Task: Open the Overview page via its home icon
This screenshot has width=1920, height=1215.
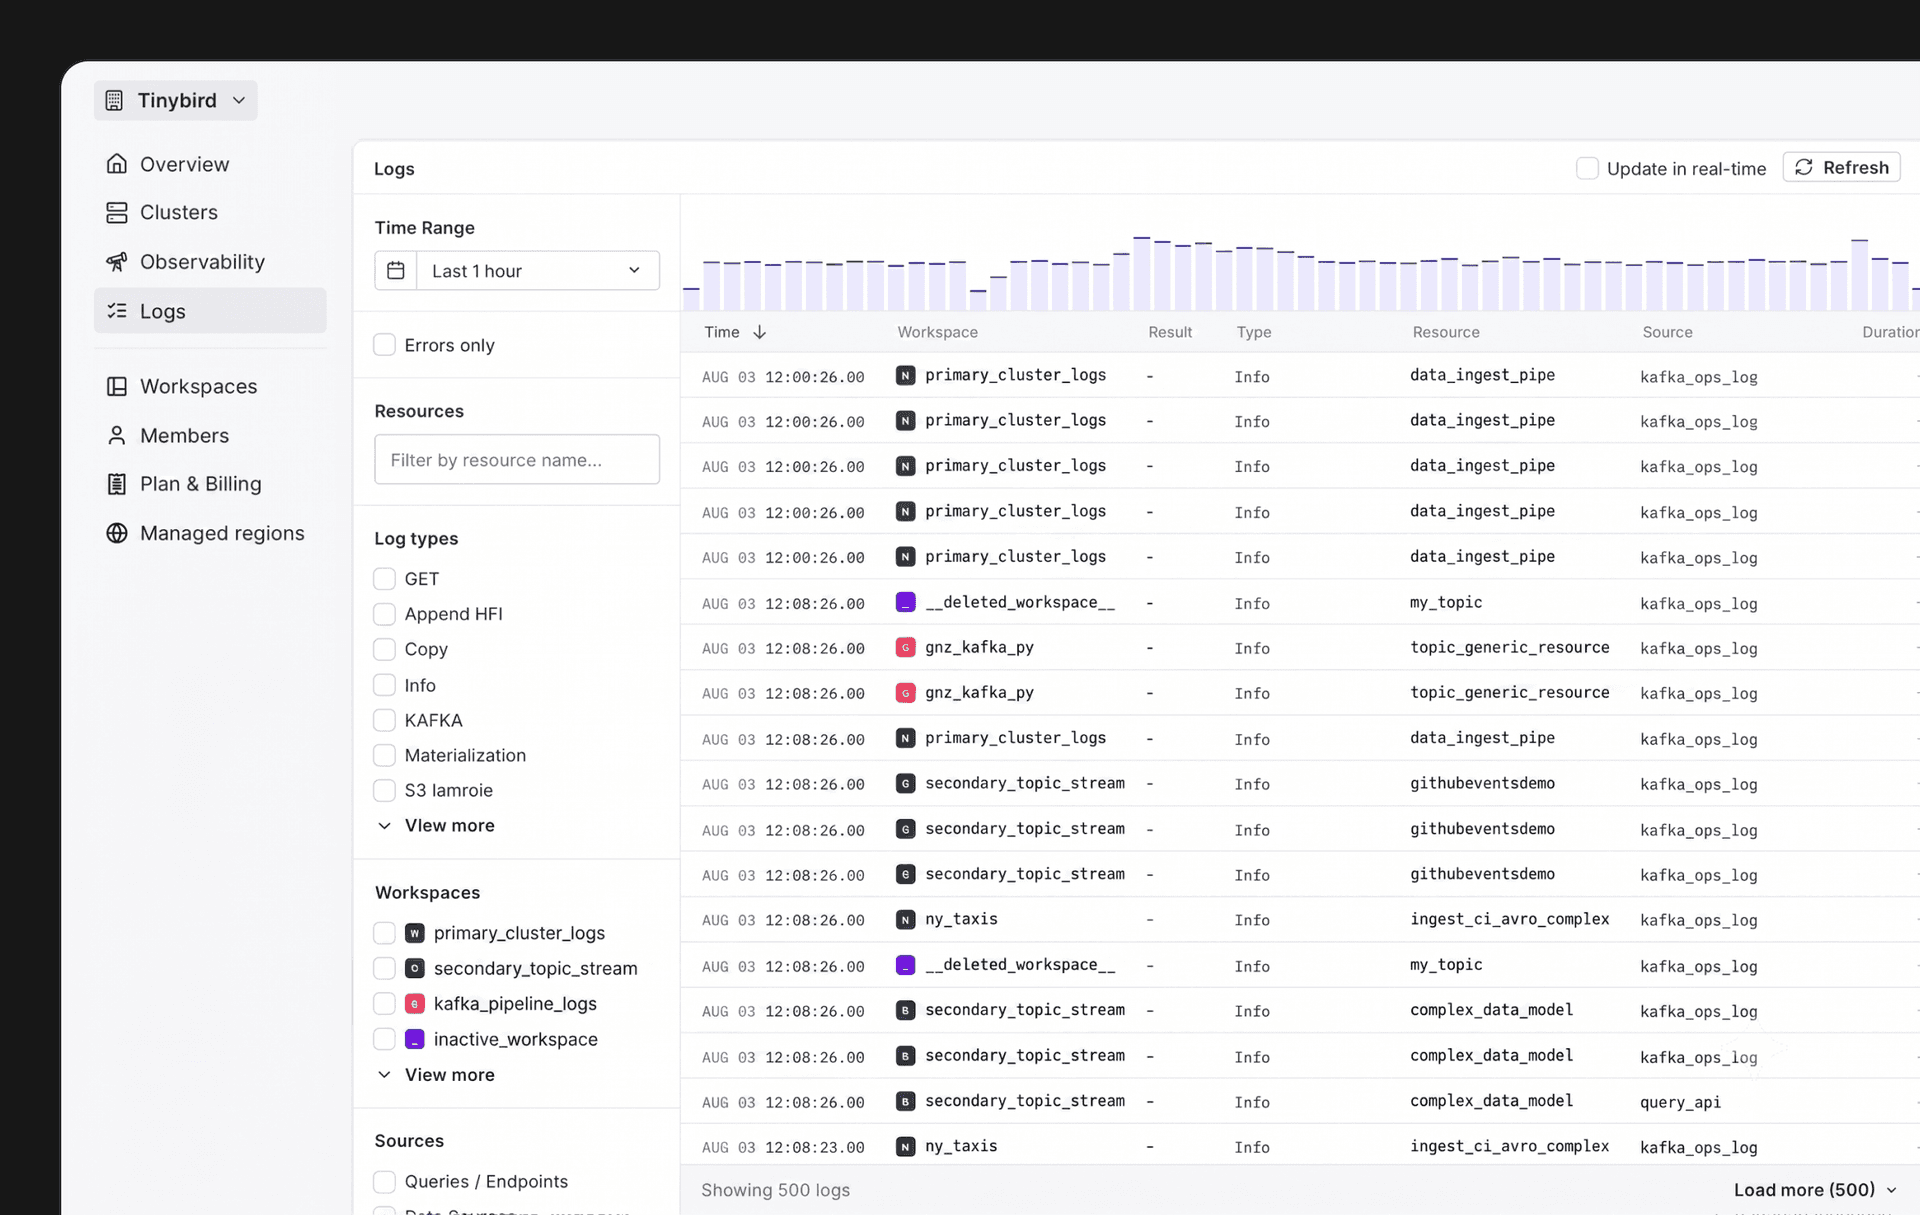Action: point(117,163)
